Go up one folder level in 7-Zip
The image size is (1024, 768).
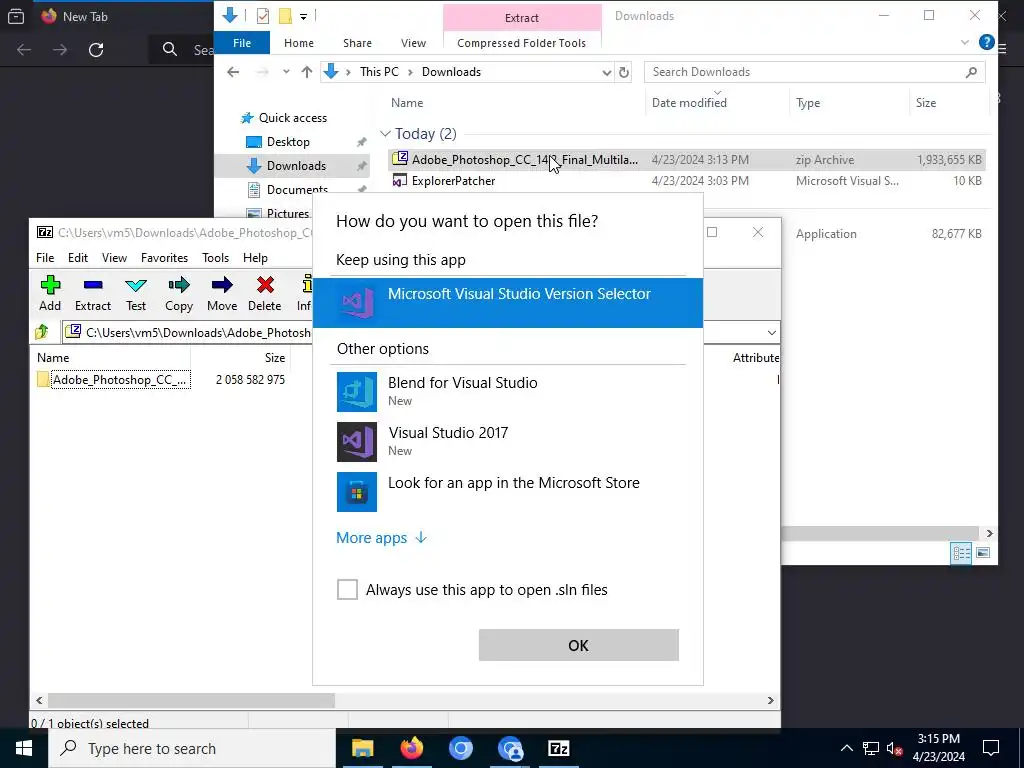click(x=42, y=332)
